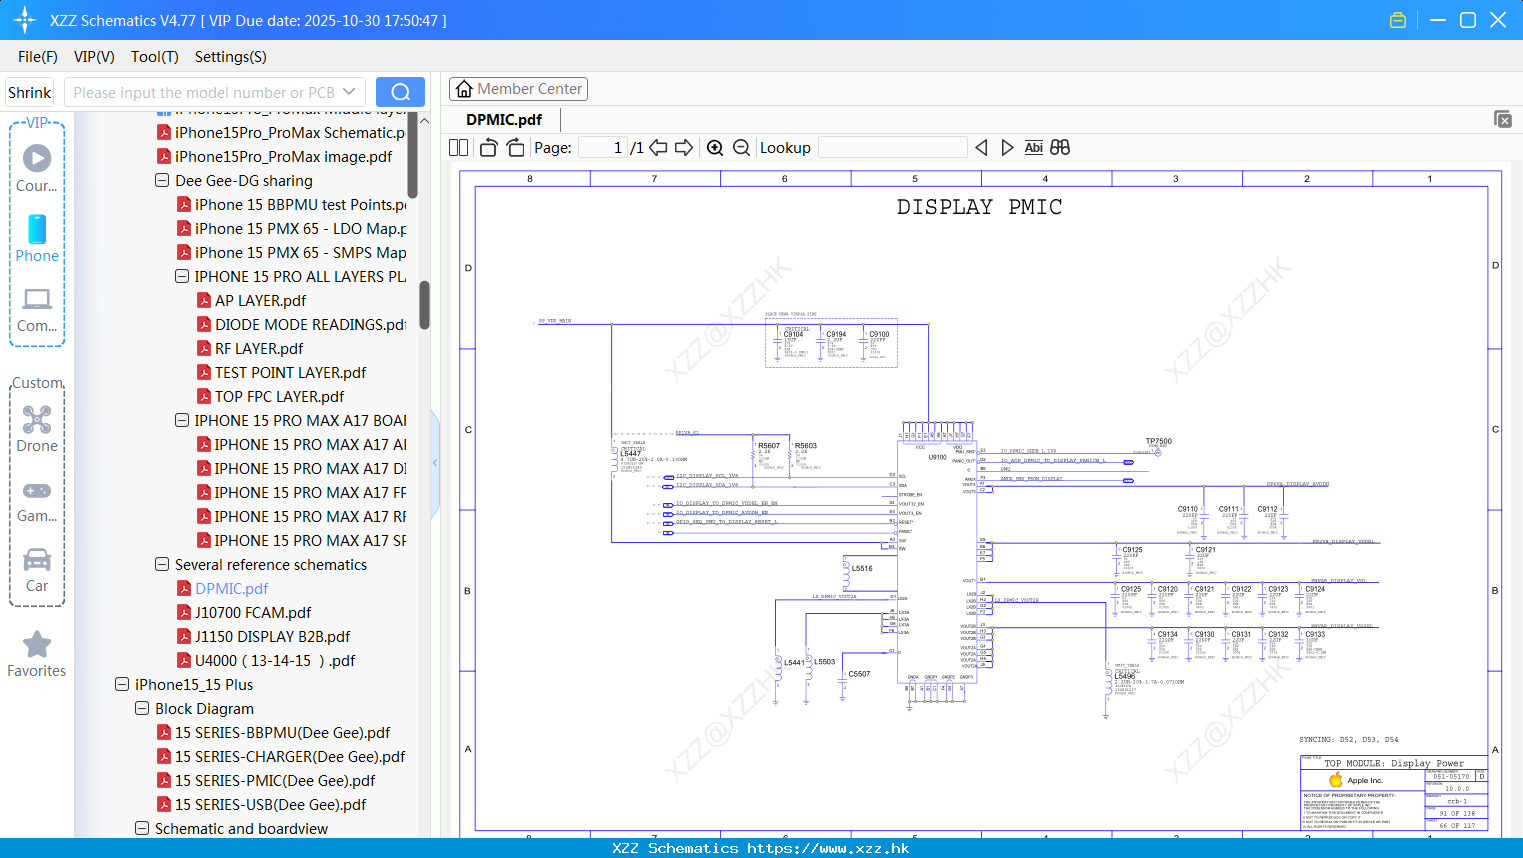
Task: Go to previous page arrow
Action: click(658, 147)
